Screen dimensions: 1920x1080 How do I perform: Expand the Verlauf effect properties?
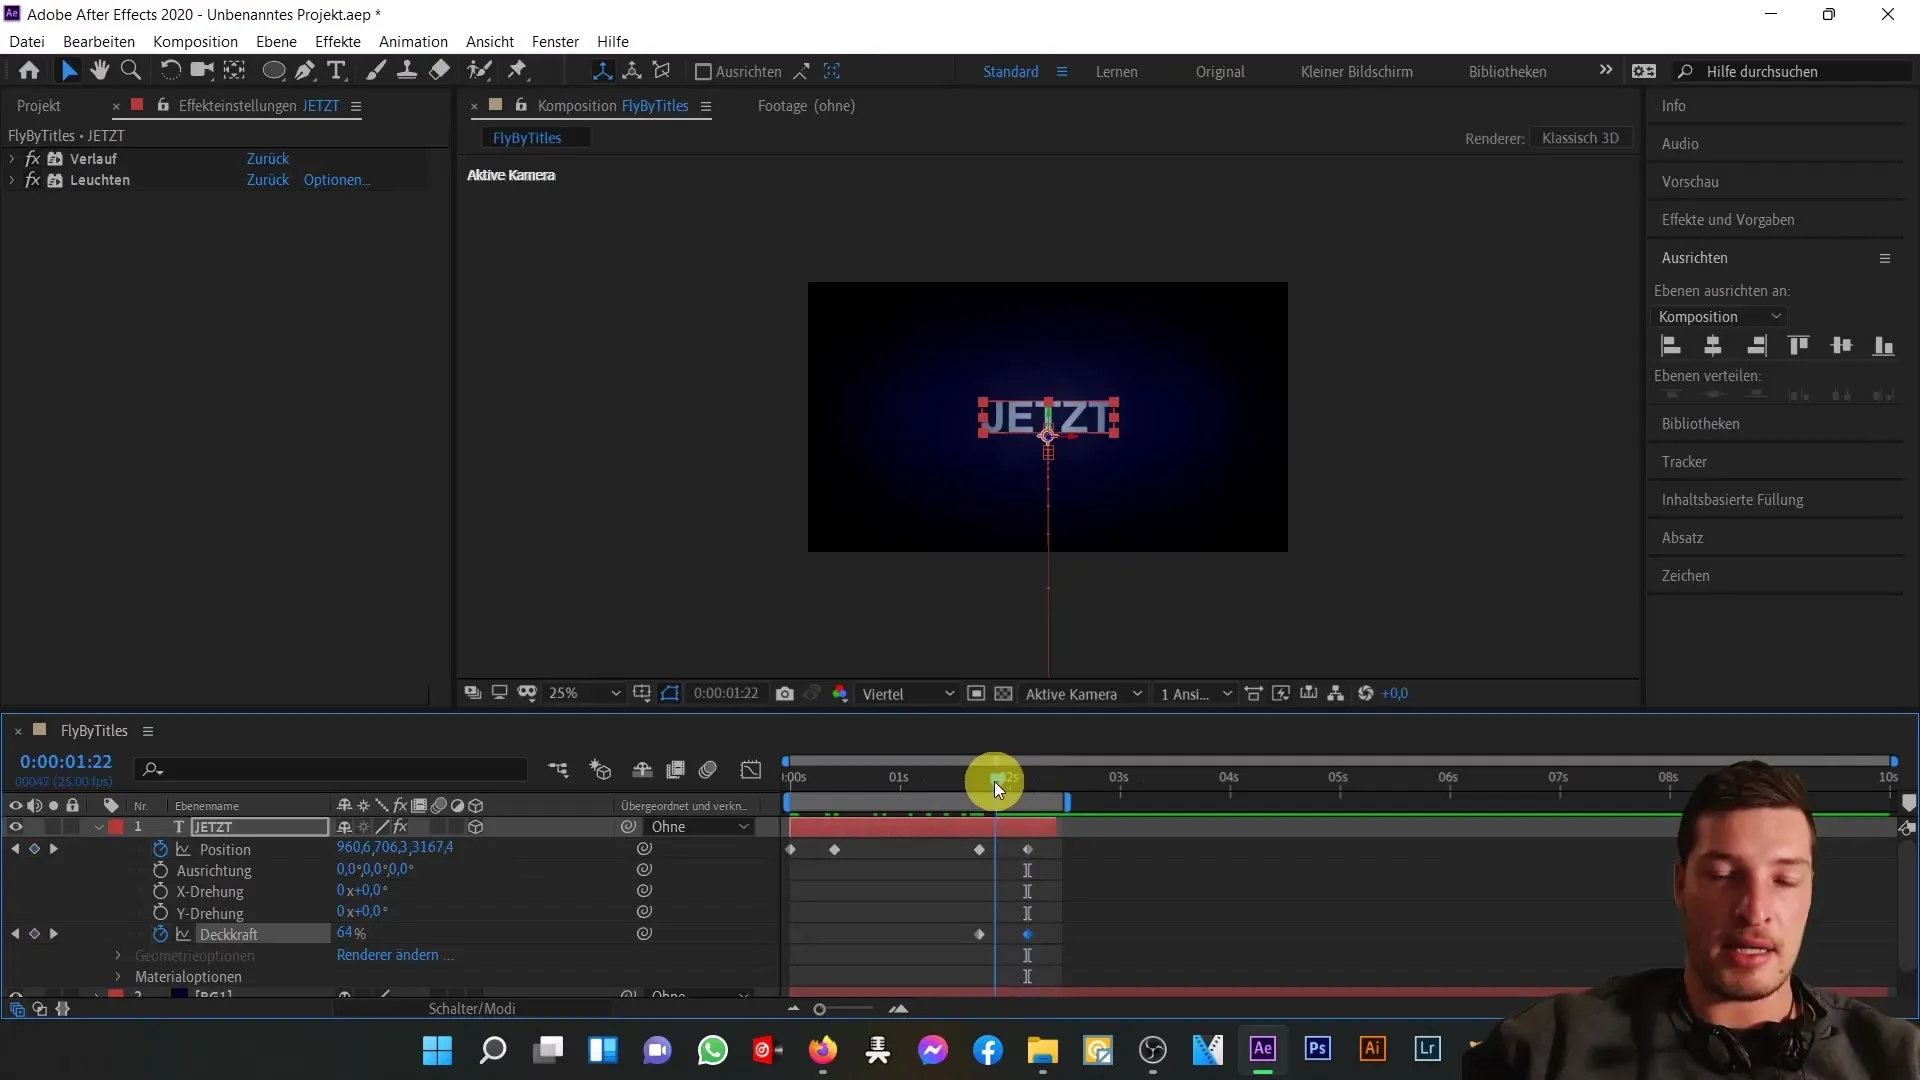pyautogui.click(x=11, y=159)
